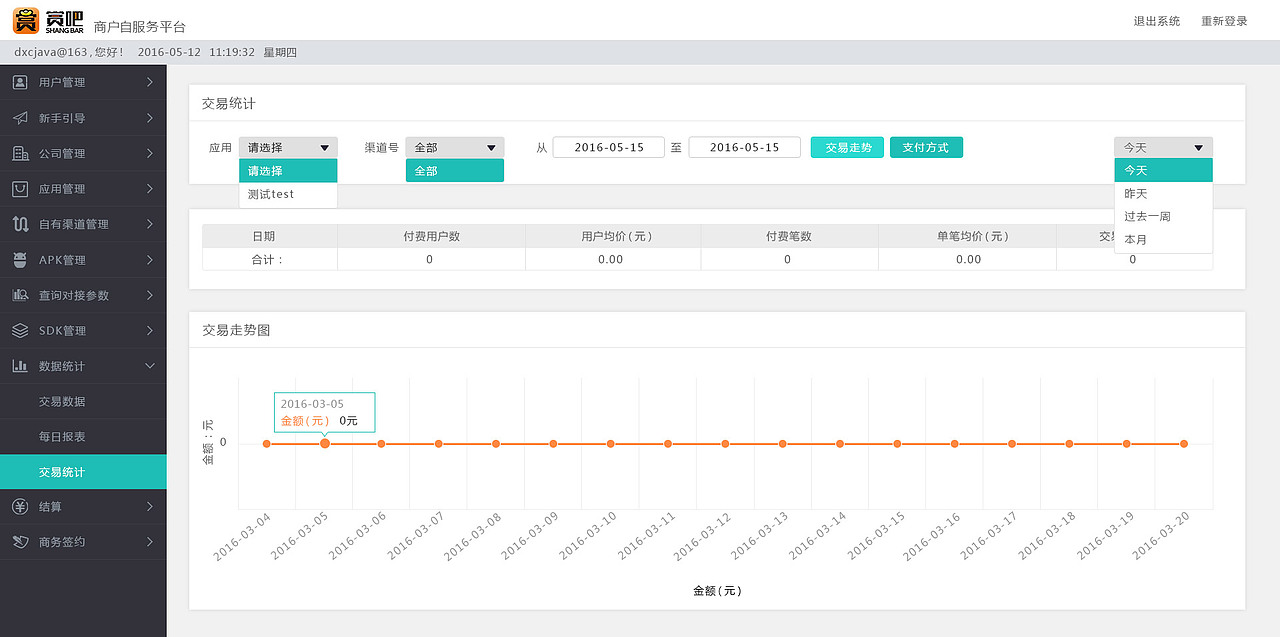The width and height of the screenshot is (1280, 637).
Task: Select 测试test from the application list
Action: [x=288, y=194]
